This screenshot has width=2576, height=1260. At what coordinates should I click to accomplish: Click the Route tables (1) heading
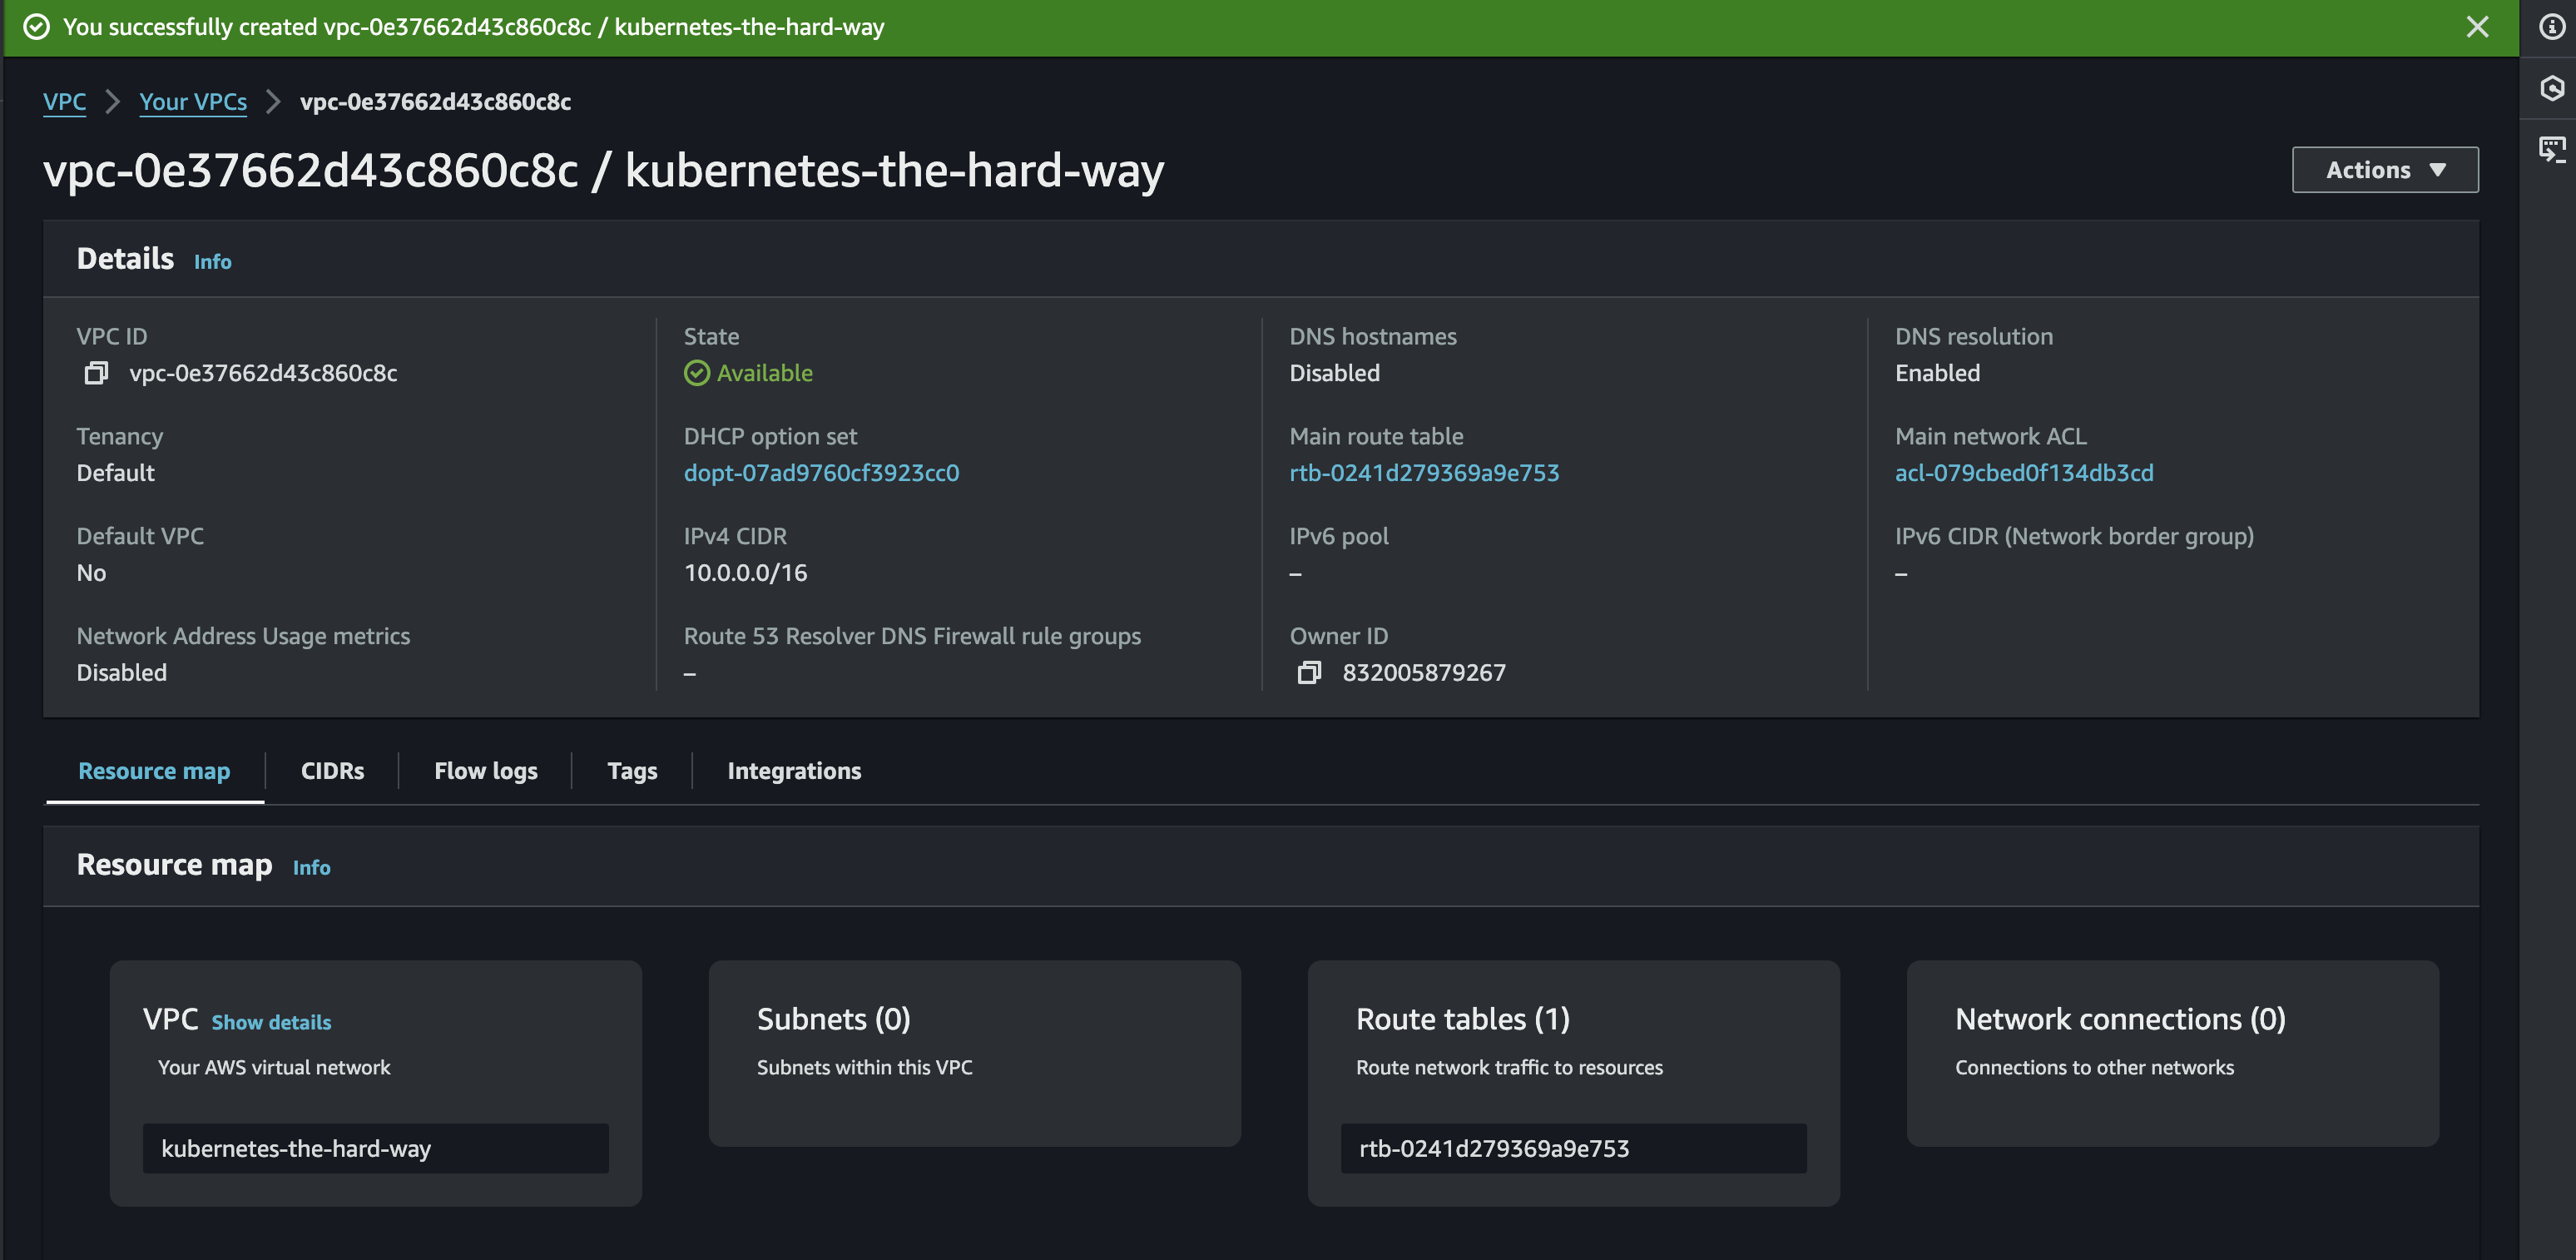(1462, 1019)
